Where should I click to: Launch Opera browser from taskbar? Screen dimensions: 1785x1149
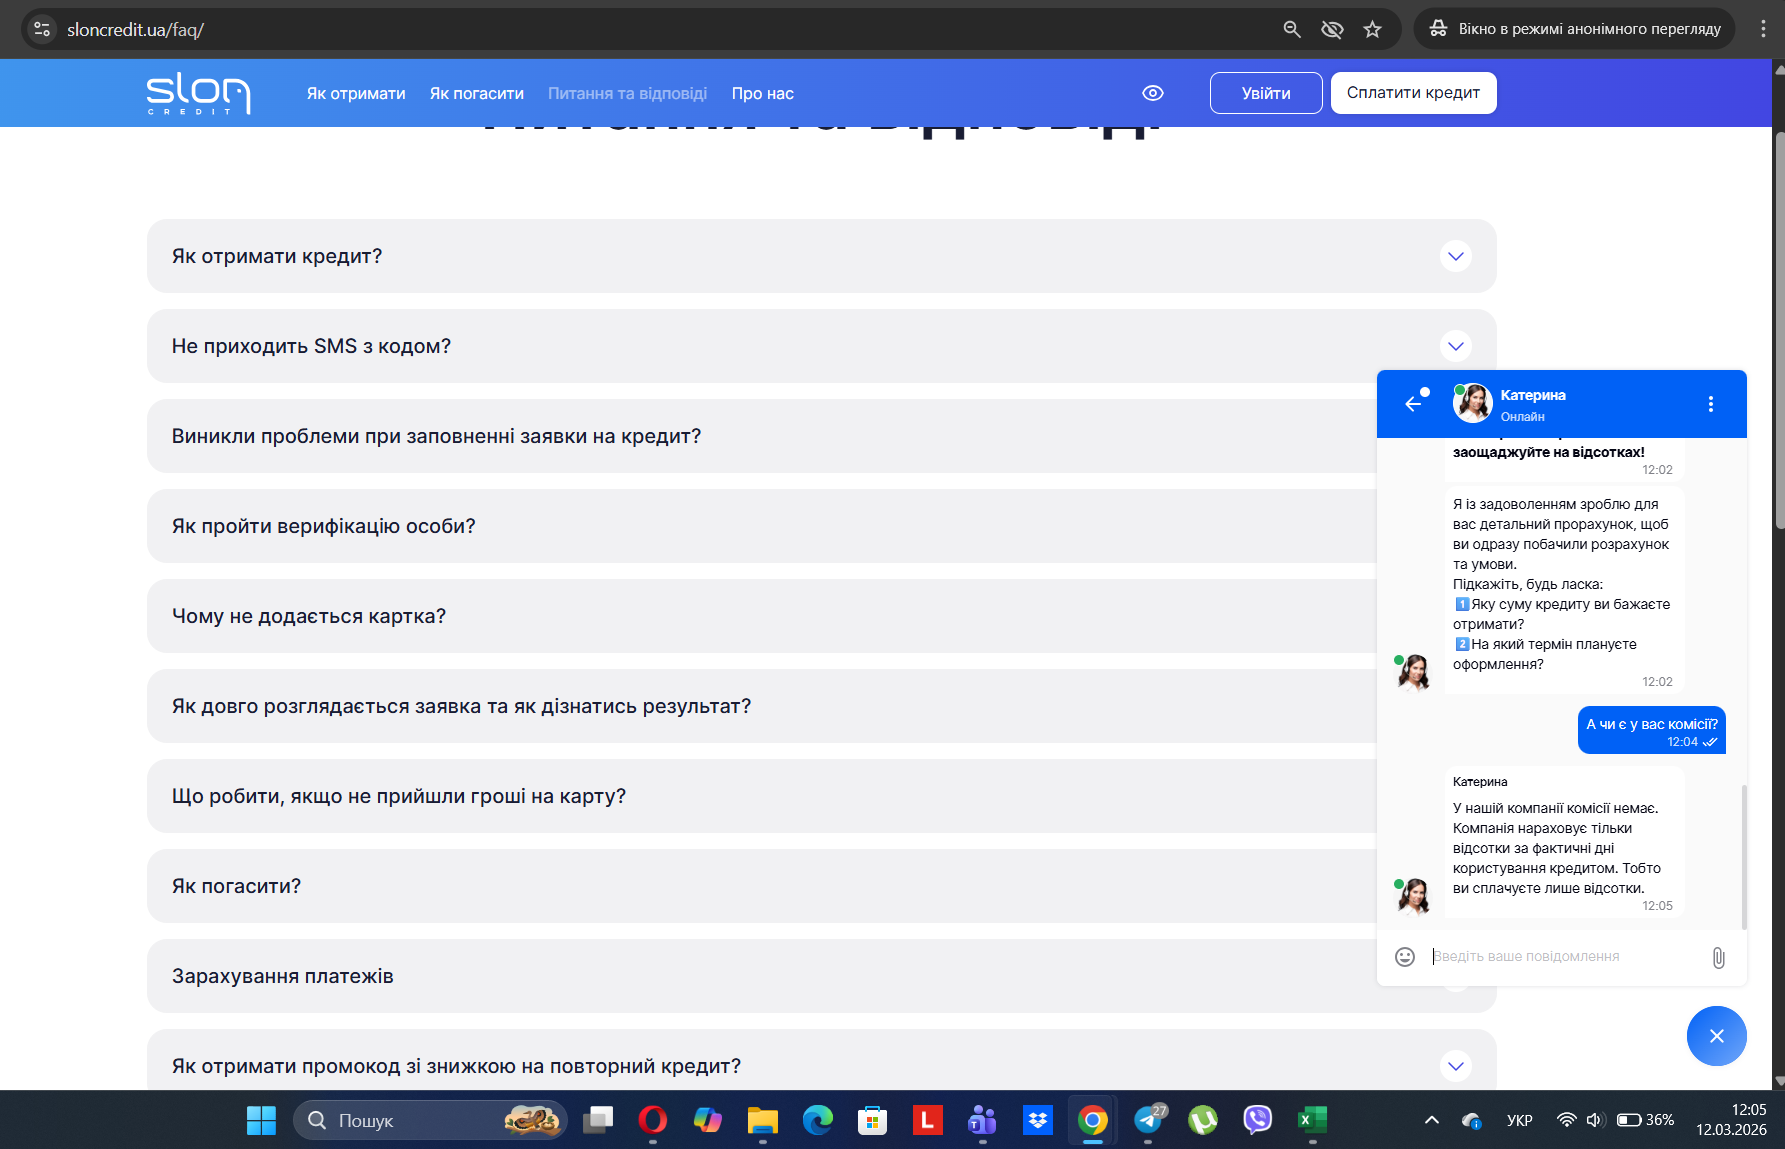[x=653, y=1120]
